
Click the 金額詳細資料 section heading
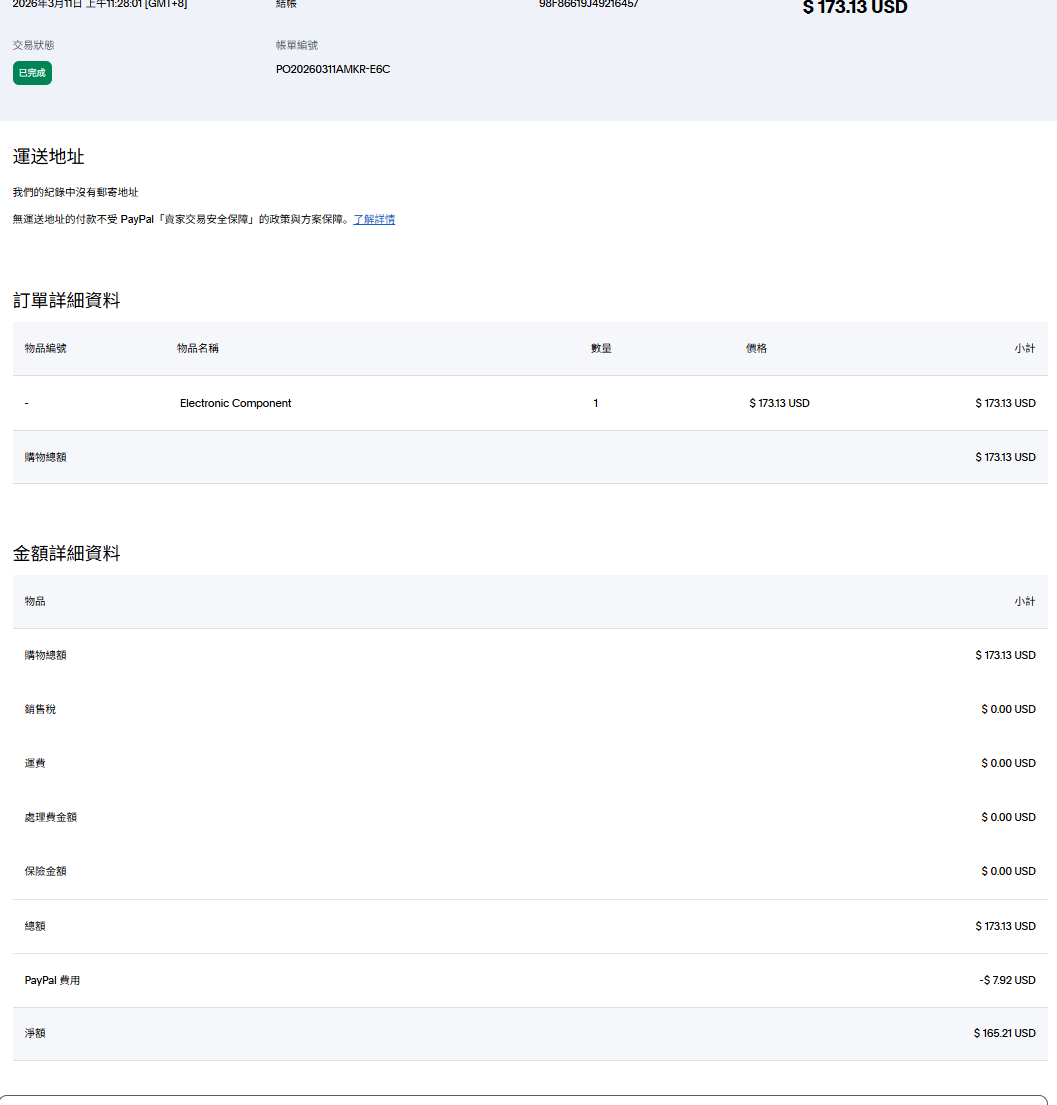[x=66, y=553]
